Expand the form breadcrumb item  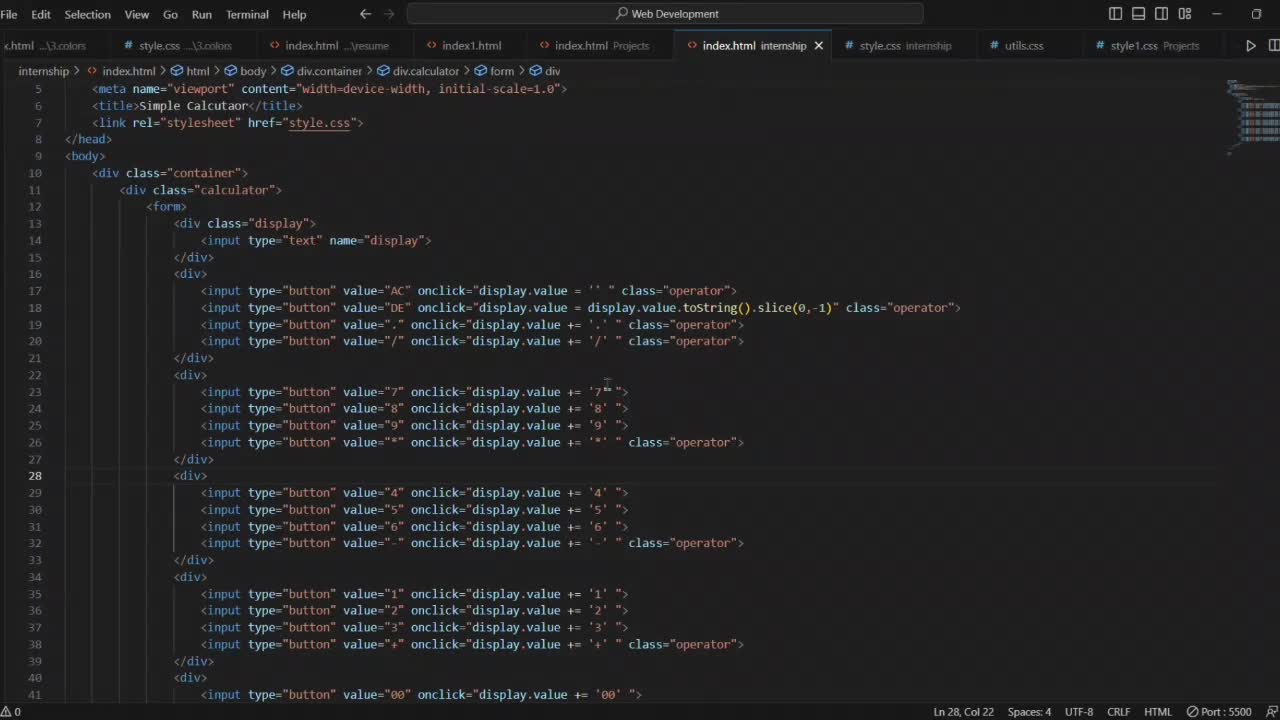click(x=501, y=71)
